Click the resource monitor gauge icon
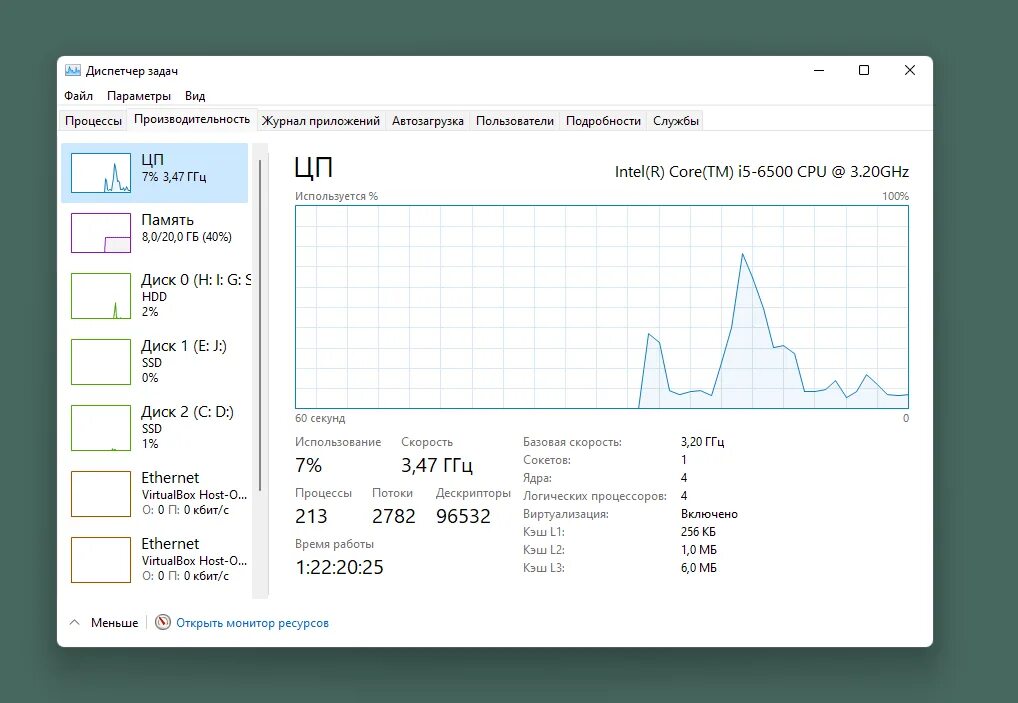This screenshot has width=1018, height=703. tap(163, 623)
